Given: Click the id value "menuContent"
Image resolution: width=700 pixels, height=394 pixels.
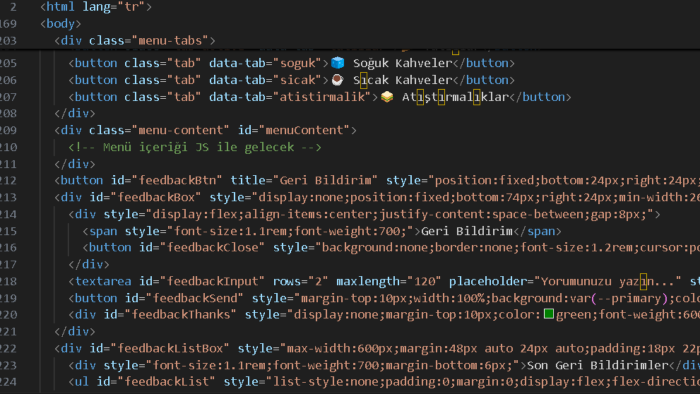Looking at the screenshot, I should [x=304, y=130].
